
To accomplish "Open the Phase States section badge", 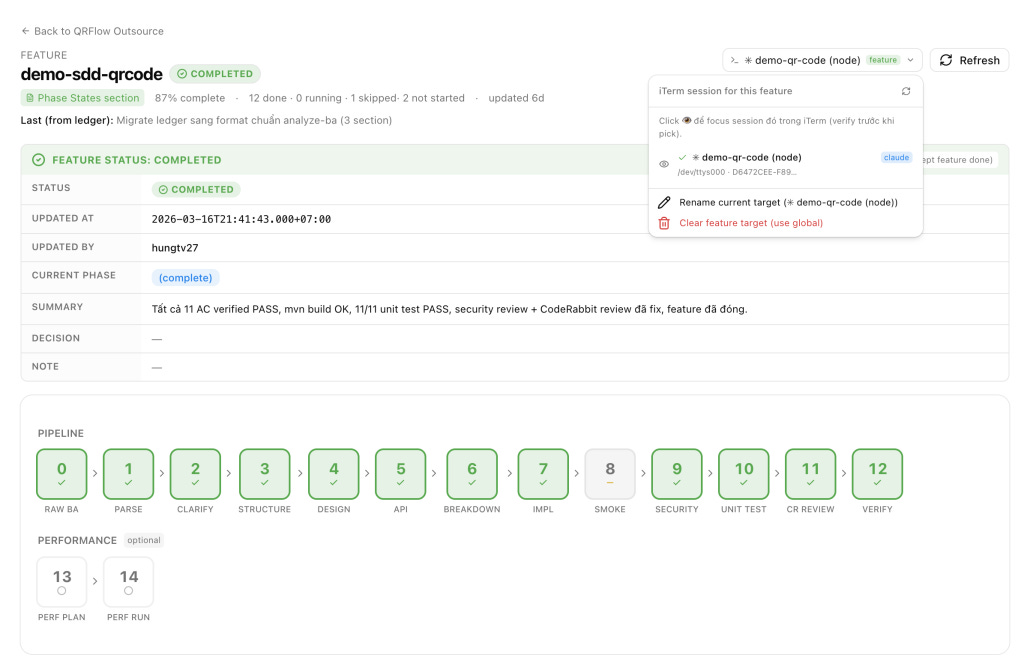I will click(82, 98).
